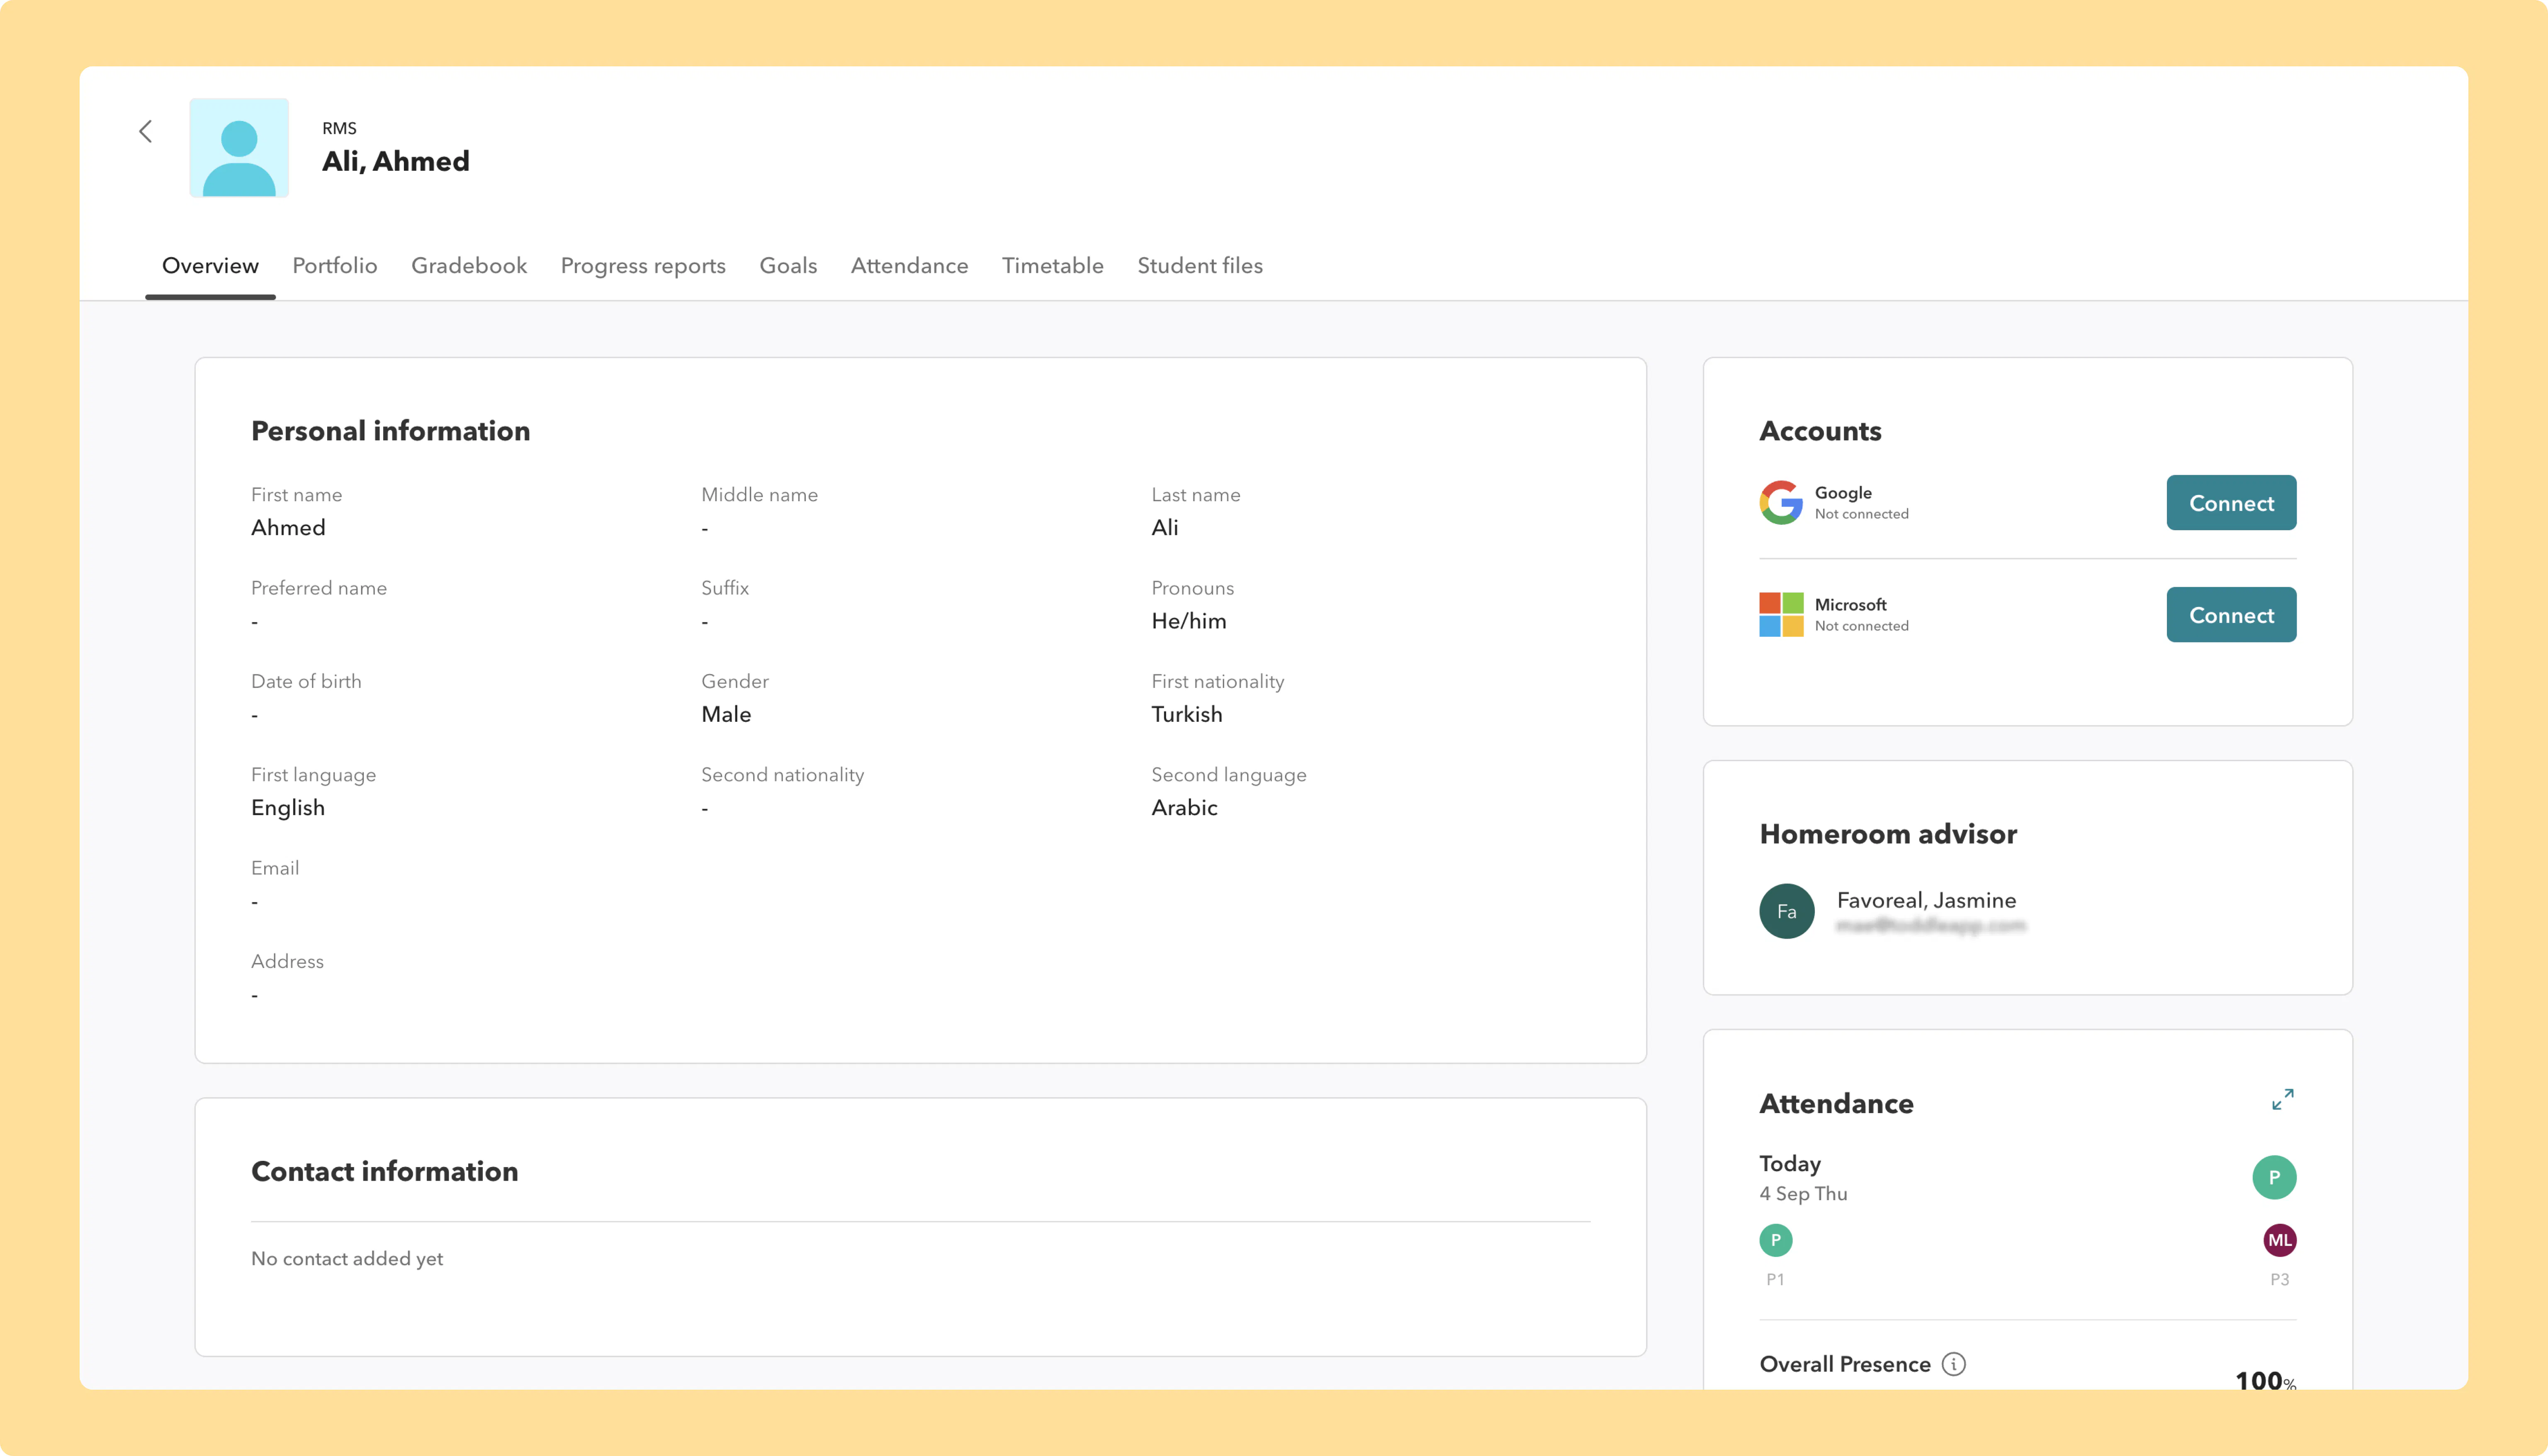This screenshot has height=1456, width=2548.
Task: Click the Google logo icon
Action: tap(1781, 502)
